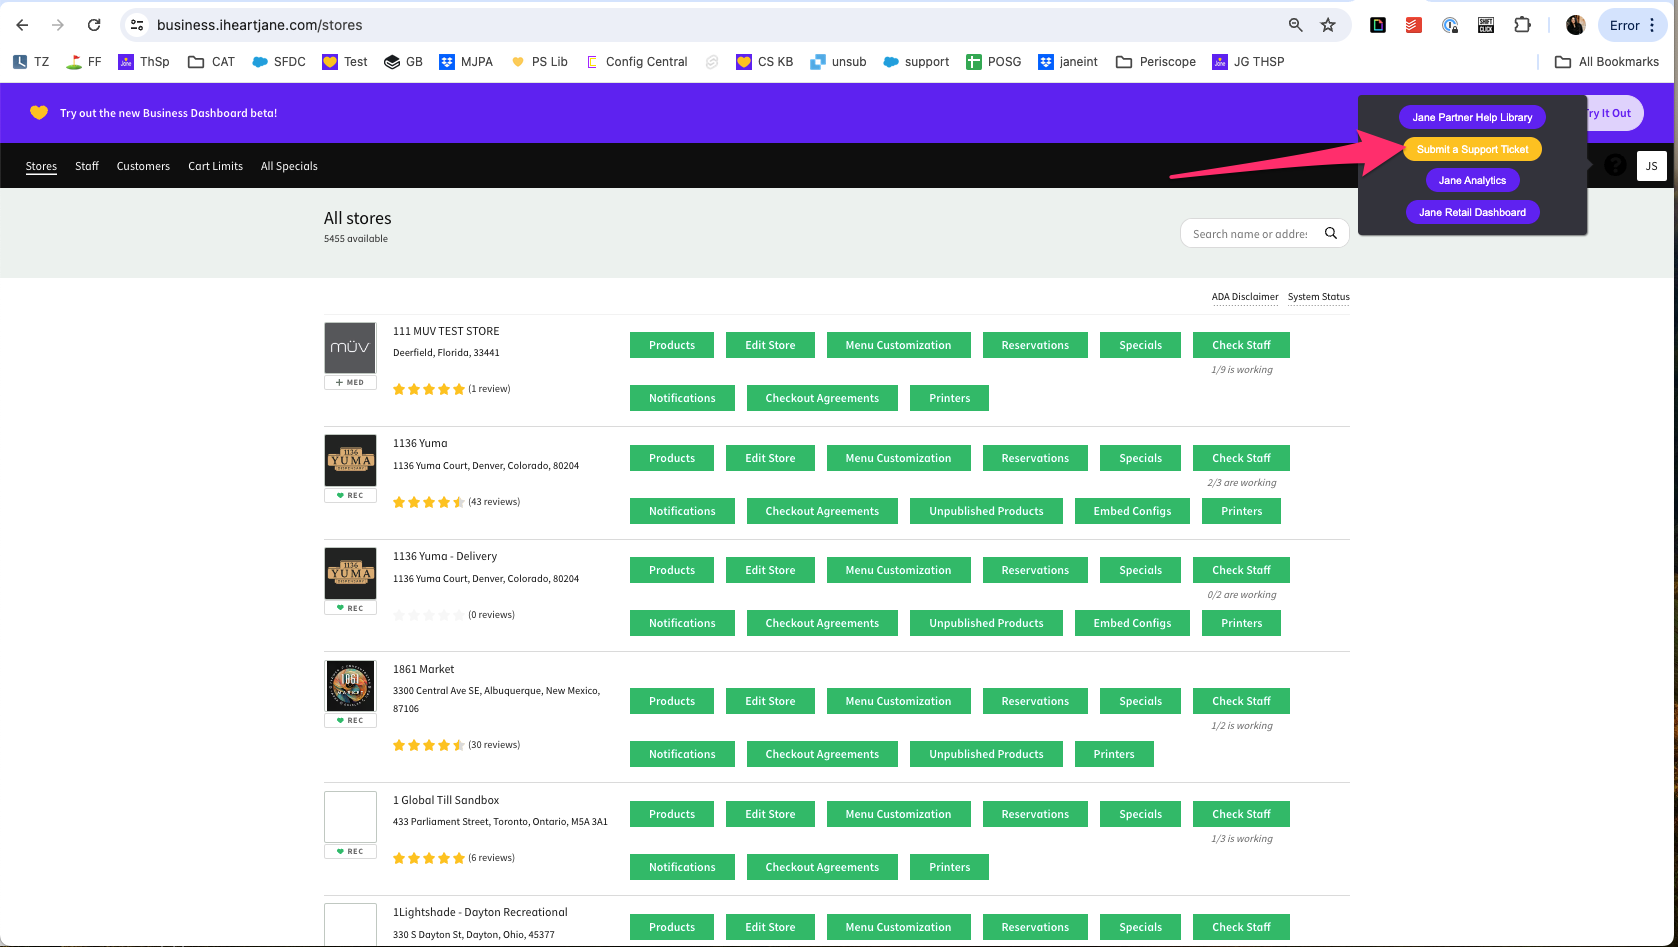Open the Error menu dropdown in Chrome
Screen dimensions: 1678x947
(1632, 25)
